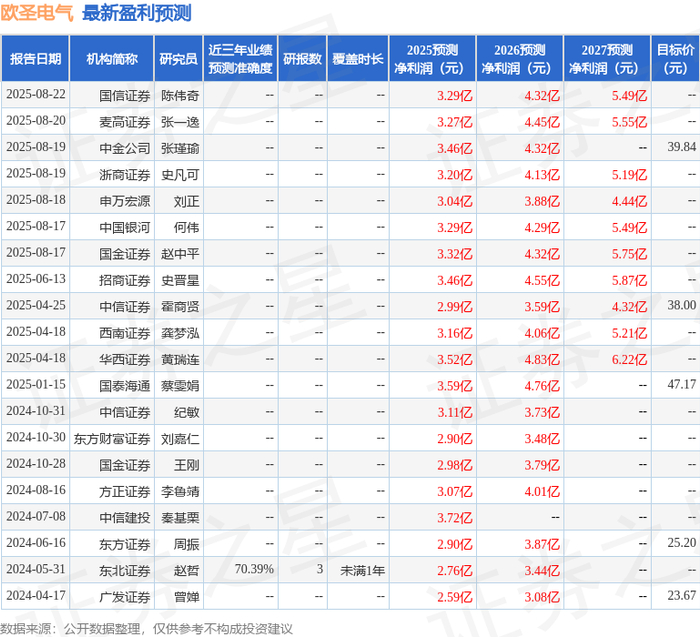Click researcher name 龚梦泓
The height and width of the screenshot is (637, 700).
[x=180, y=333]
